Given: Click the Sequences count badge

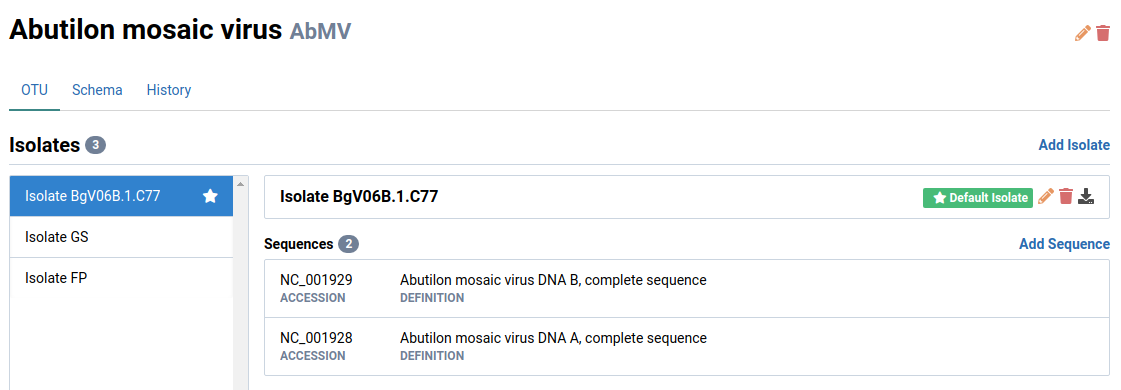Looking at the screenshot, I should tap(348, 244).
